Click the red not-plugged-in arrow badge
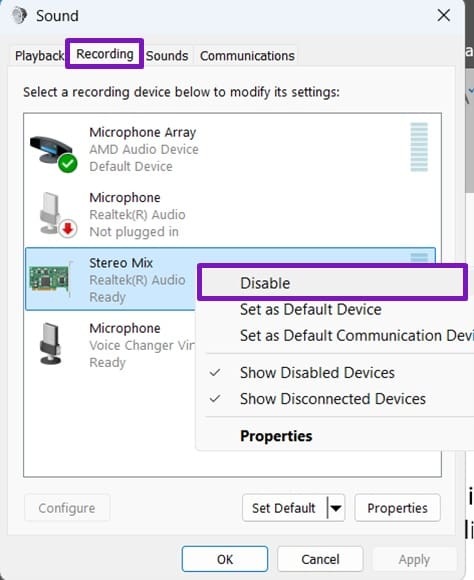The image size is (474, 580). pos(68,229)
